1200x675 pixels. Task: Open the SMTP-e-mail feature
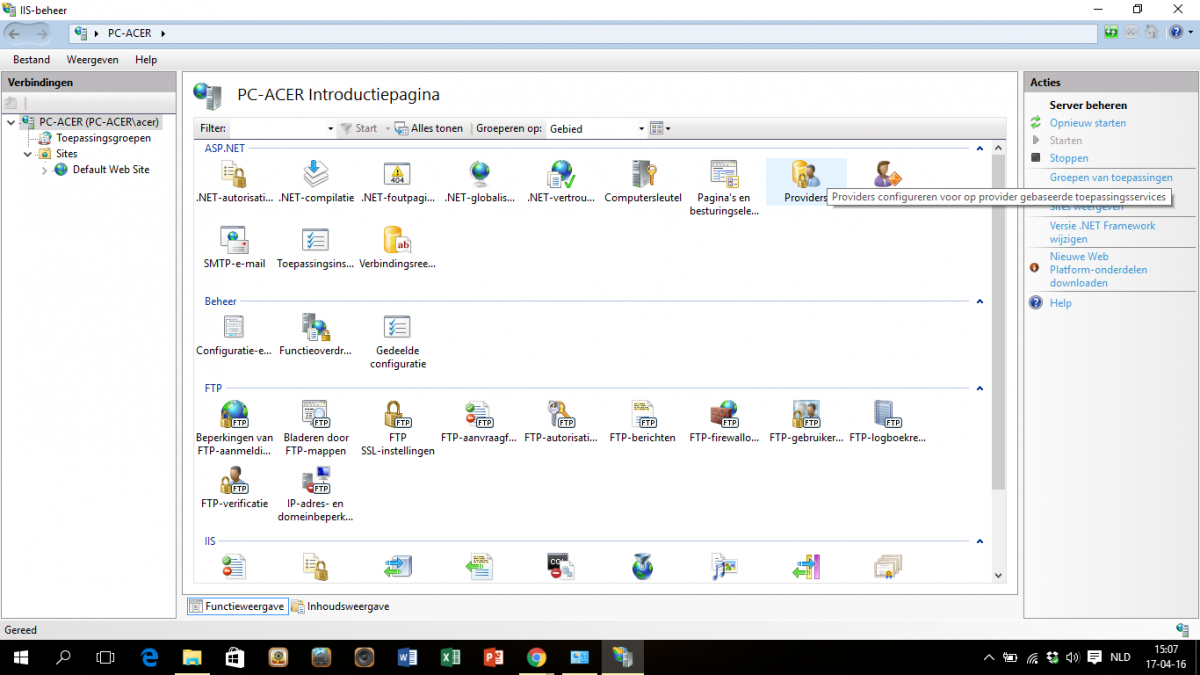(234, 249)
